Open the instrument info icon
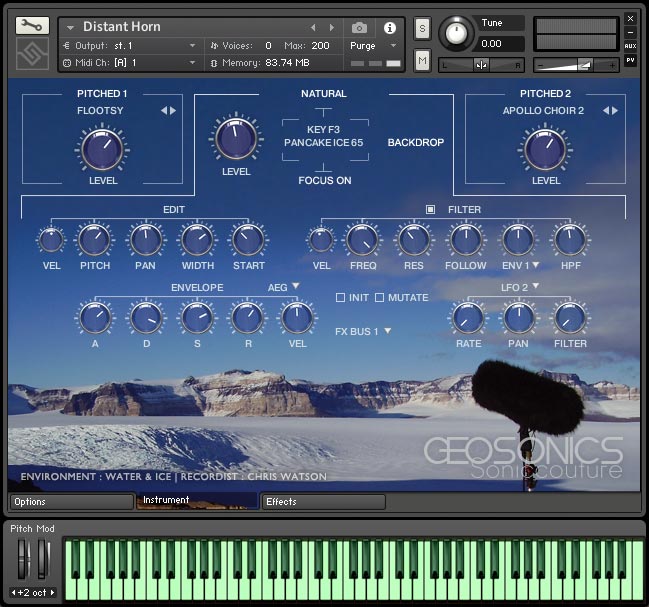 [x=390, y=27]
